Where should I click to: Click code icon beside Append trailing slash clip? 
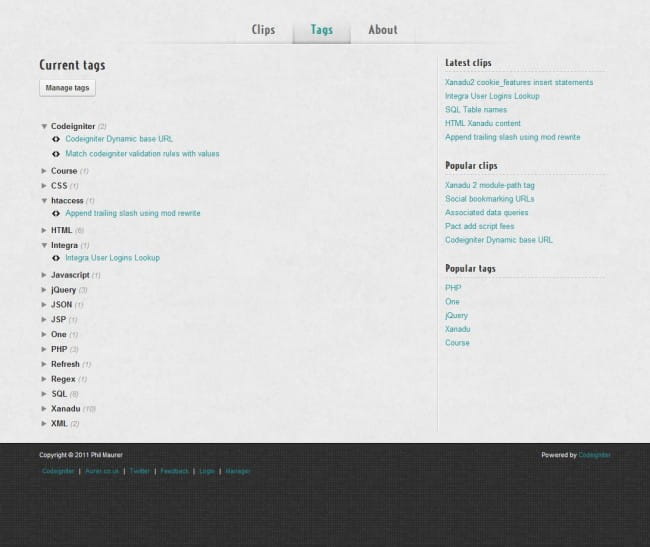56,213
